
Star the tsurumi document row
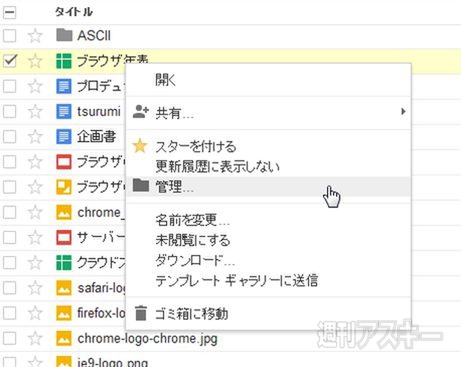pyautogui.click(x=35, y=111)
